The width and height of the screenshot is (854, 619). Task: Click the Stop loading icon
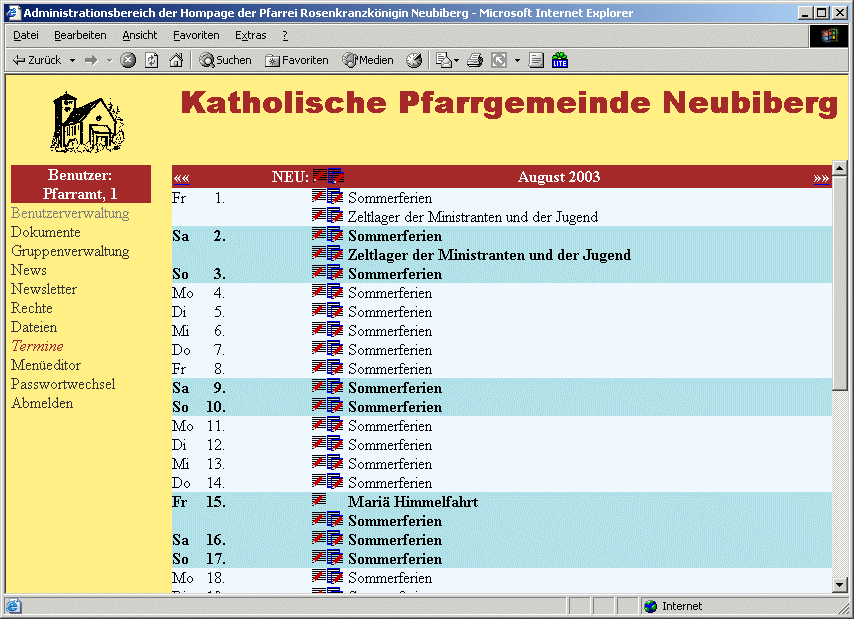128,60
